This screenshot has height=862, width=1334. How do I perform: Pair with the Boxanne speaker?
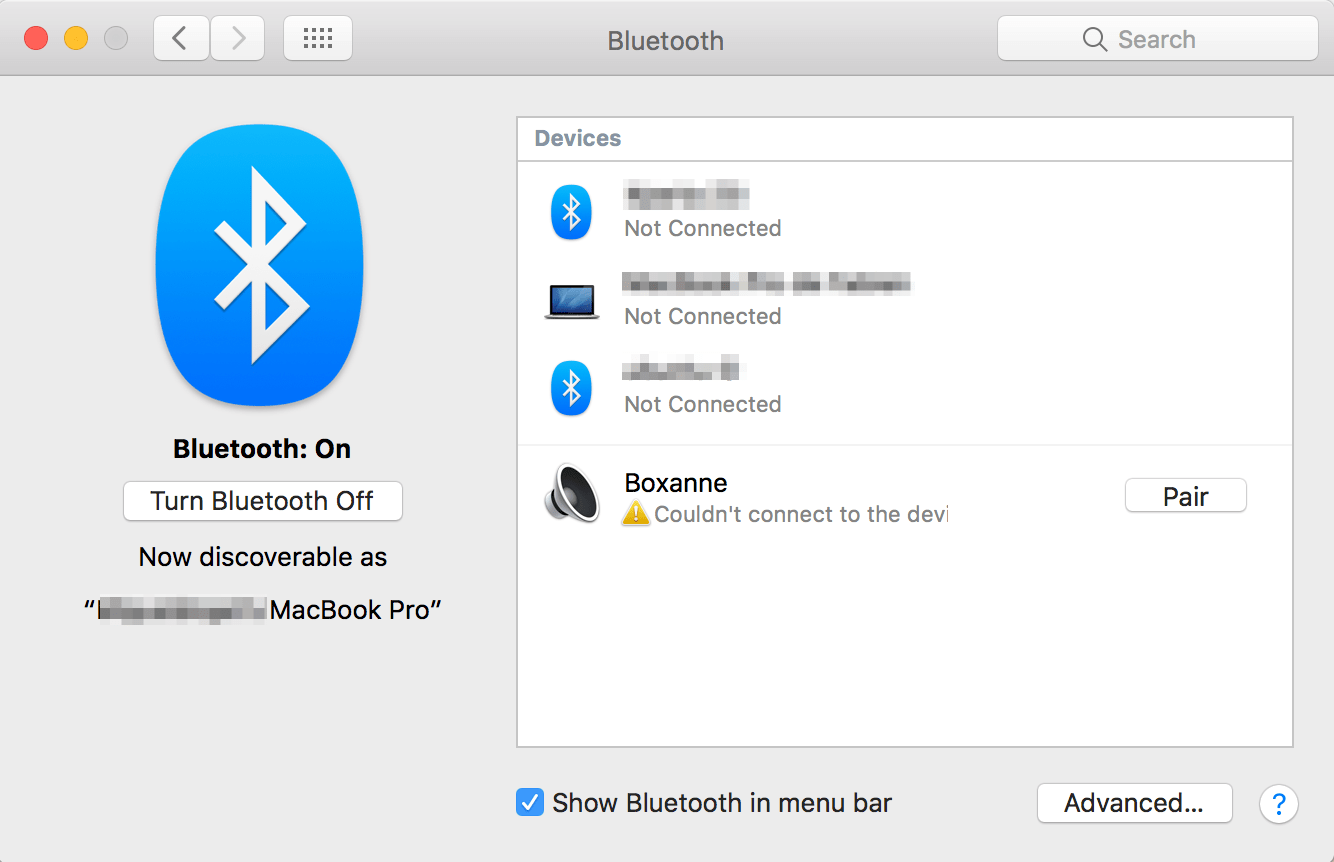[1186, 496]
